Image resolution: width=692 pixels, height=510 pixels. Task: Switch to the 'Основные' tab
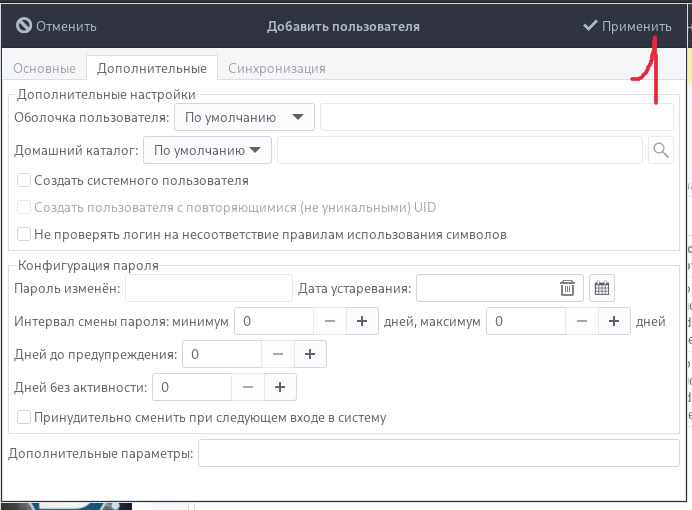point(44,68)
